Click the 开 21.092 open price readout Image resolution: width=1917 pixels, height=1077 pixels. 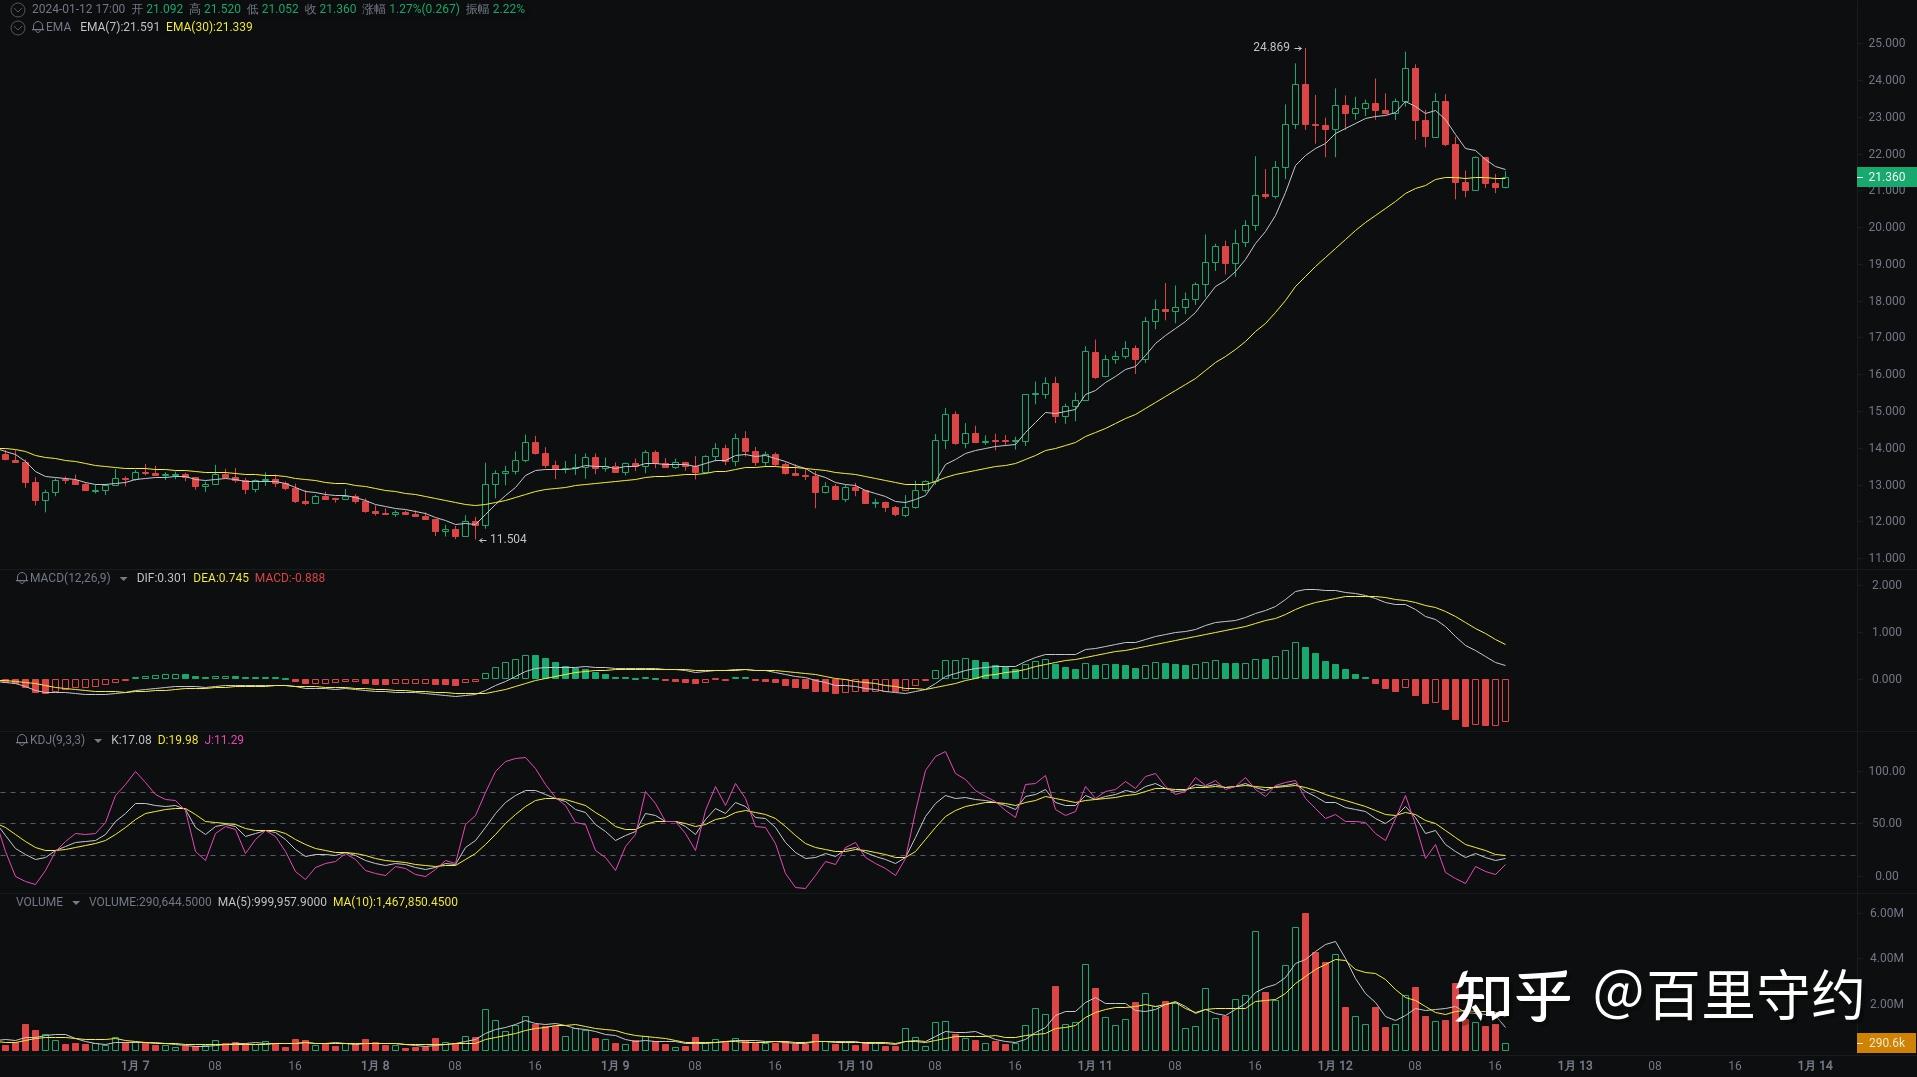click(157, 9)
